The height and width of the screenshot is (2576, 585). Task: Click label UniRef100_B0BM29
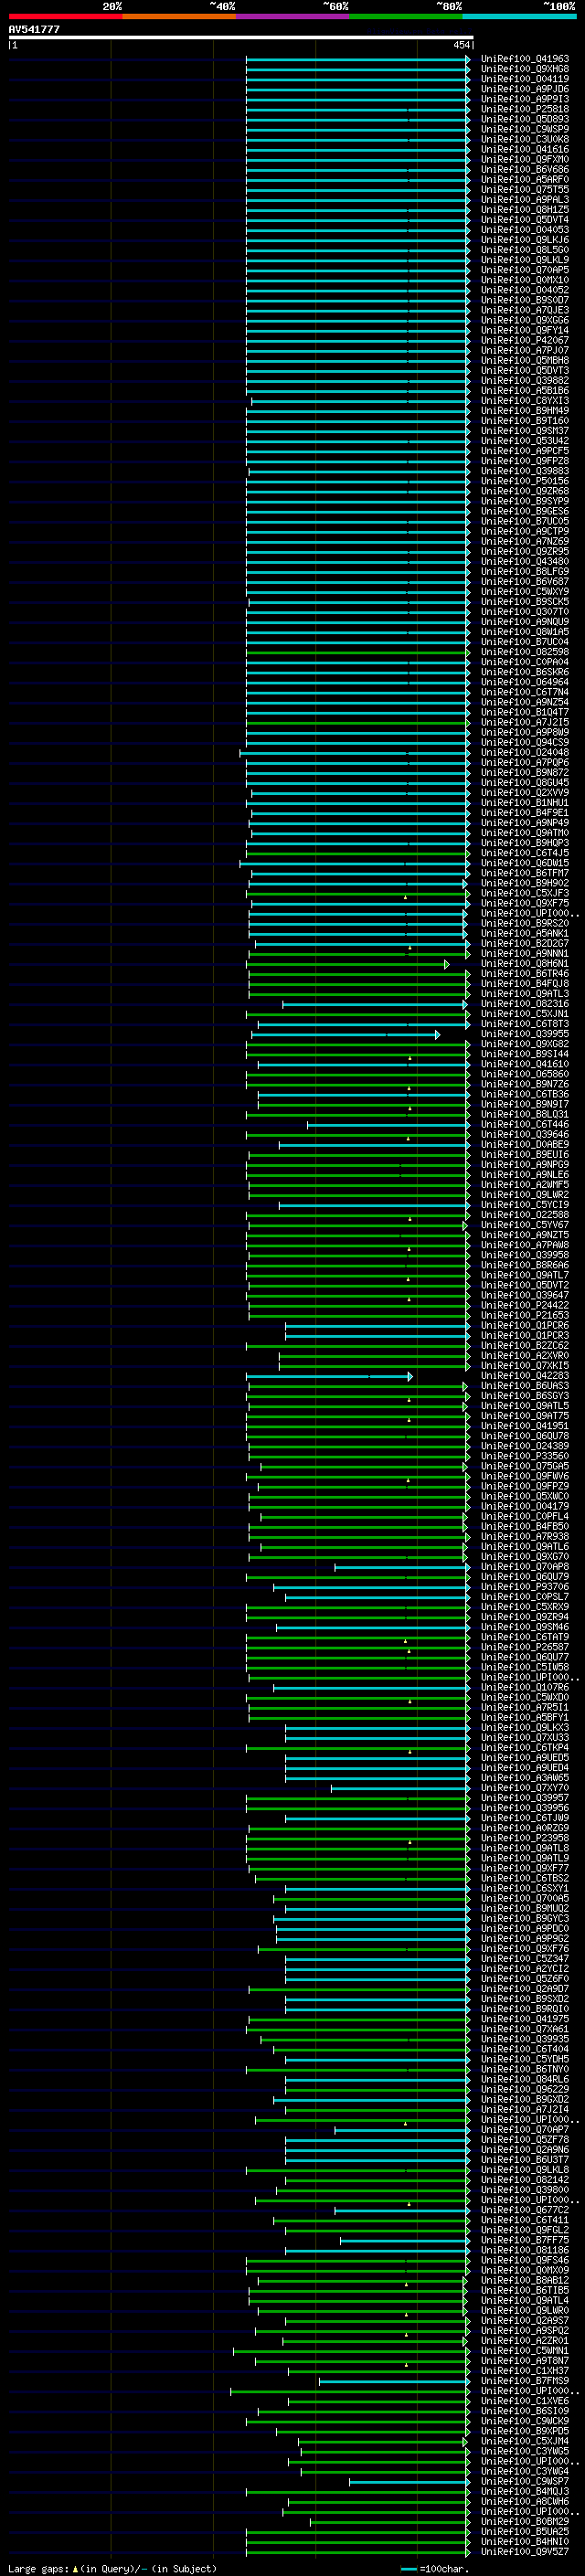coord(524,2521)
